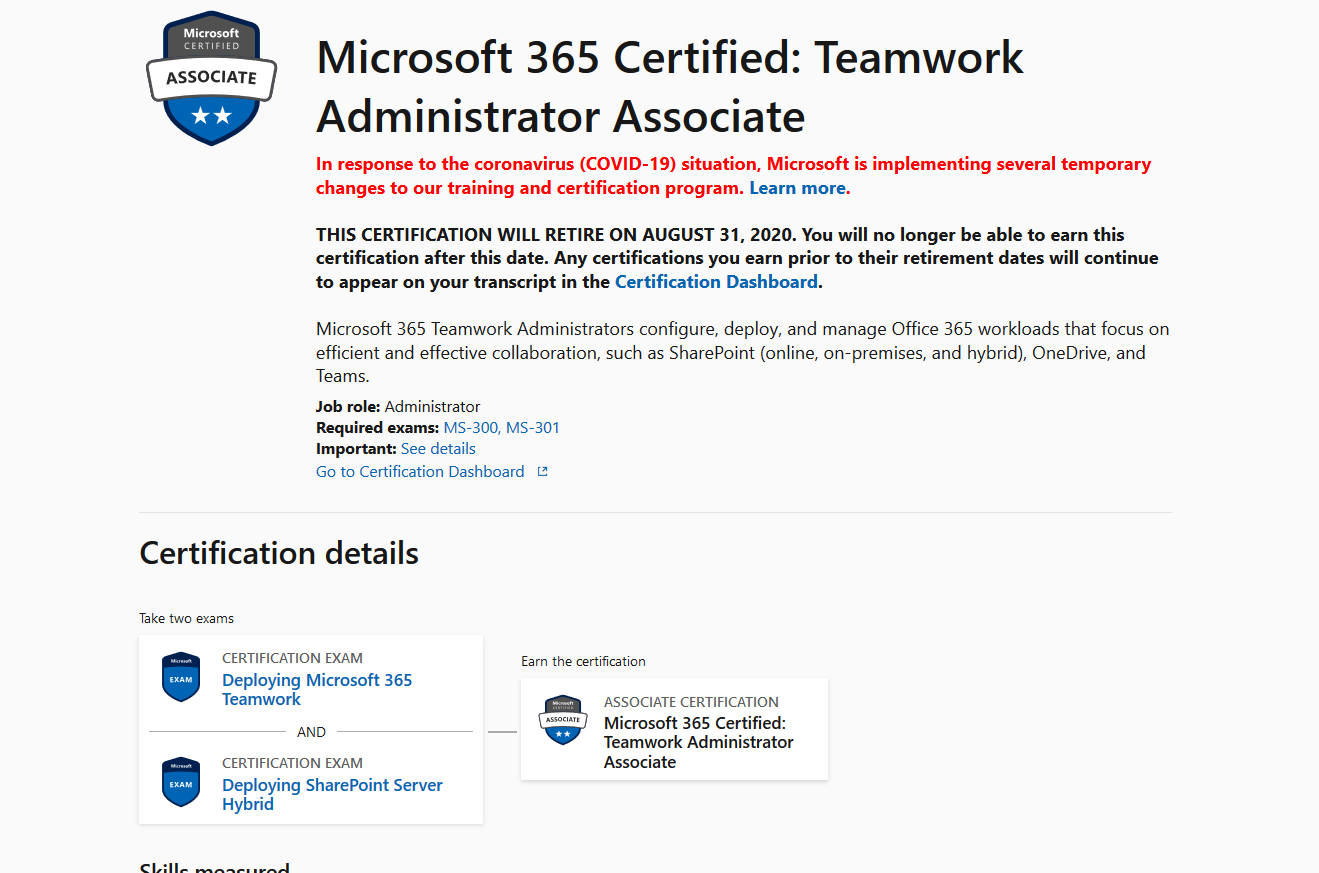The height and width of the screenshot is (873, 1319).
Task: Click the Microsoft Certified Associate badge at top
Action: 211,78
